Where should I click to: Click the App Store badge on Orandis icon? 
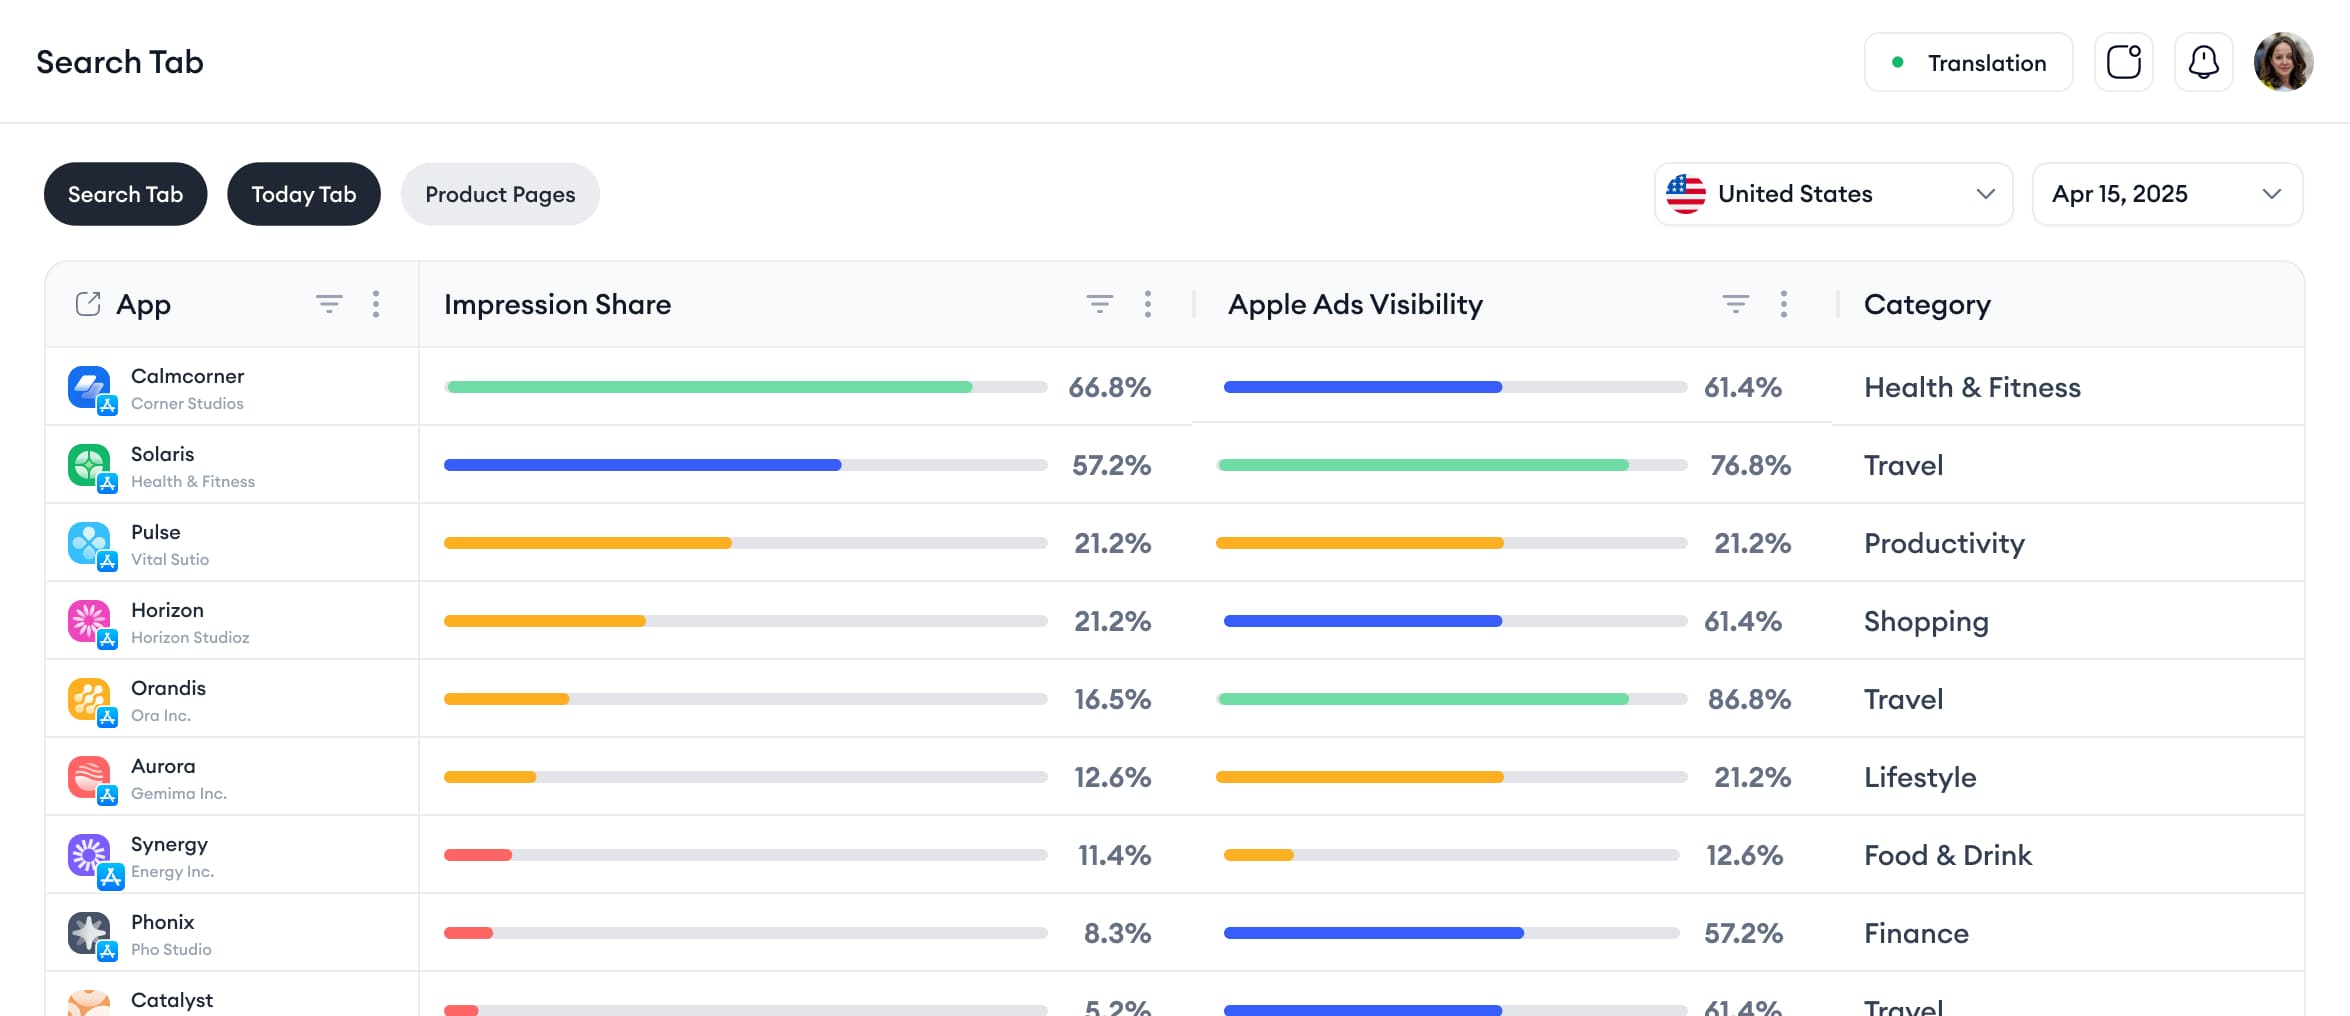point(105,716)
